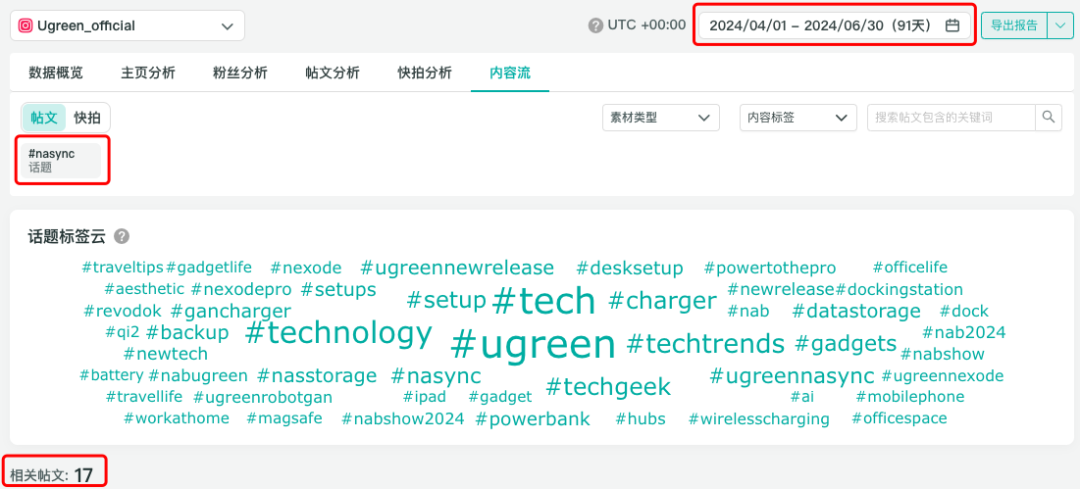Click the #backup hashtag
The height and width of the screenshot is (489, 1080).
tap(187, 333)
